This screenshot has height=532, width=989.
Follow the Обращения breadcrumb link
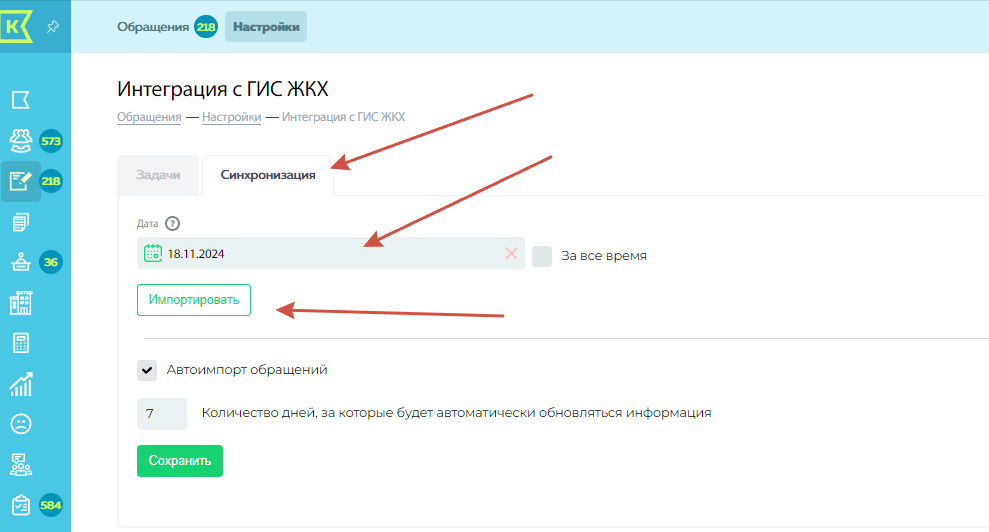pyautogui.click(x=149, y=117)
